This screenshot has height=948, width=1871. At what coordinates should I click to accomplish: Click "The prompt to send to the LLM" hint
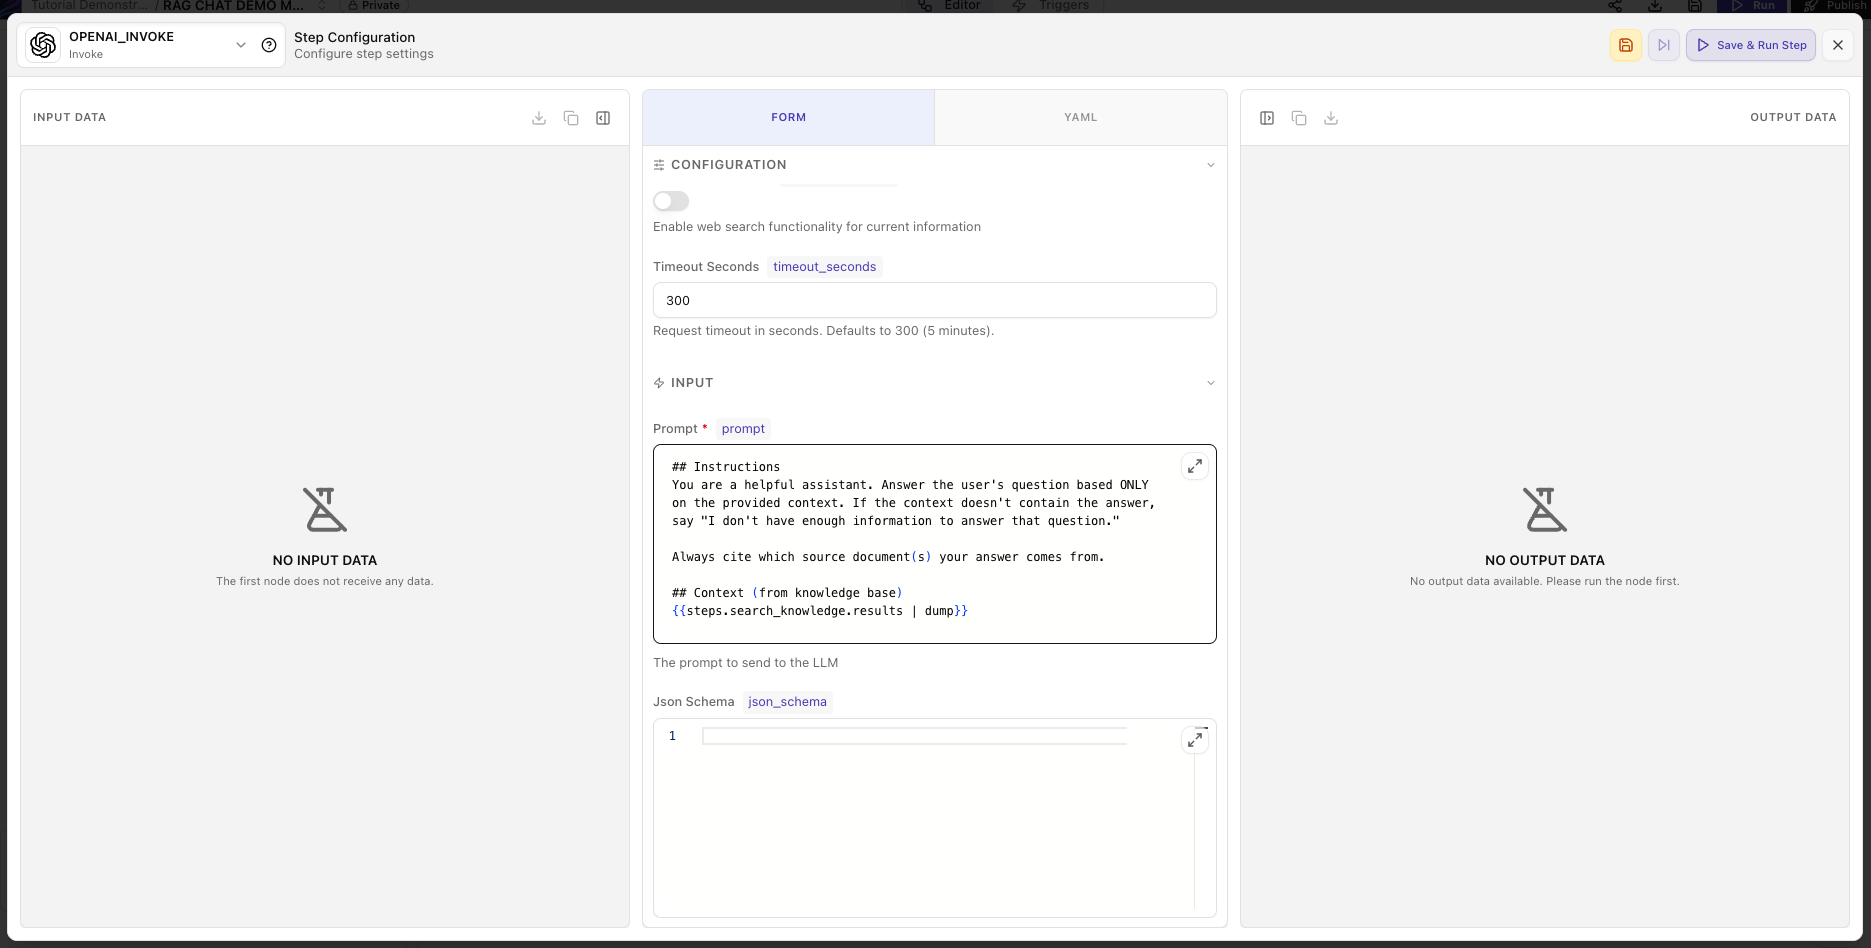tap(746, 663)
